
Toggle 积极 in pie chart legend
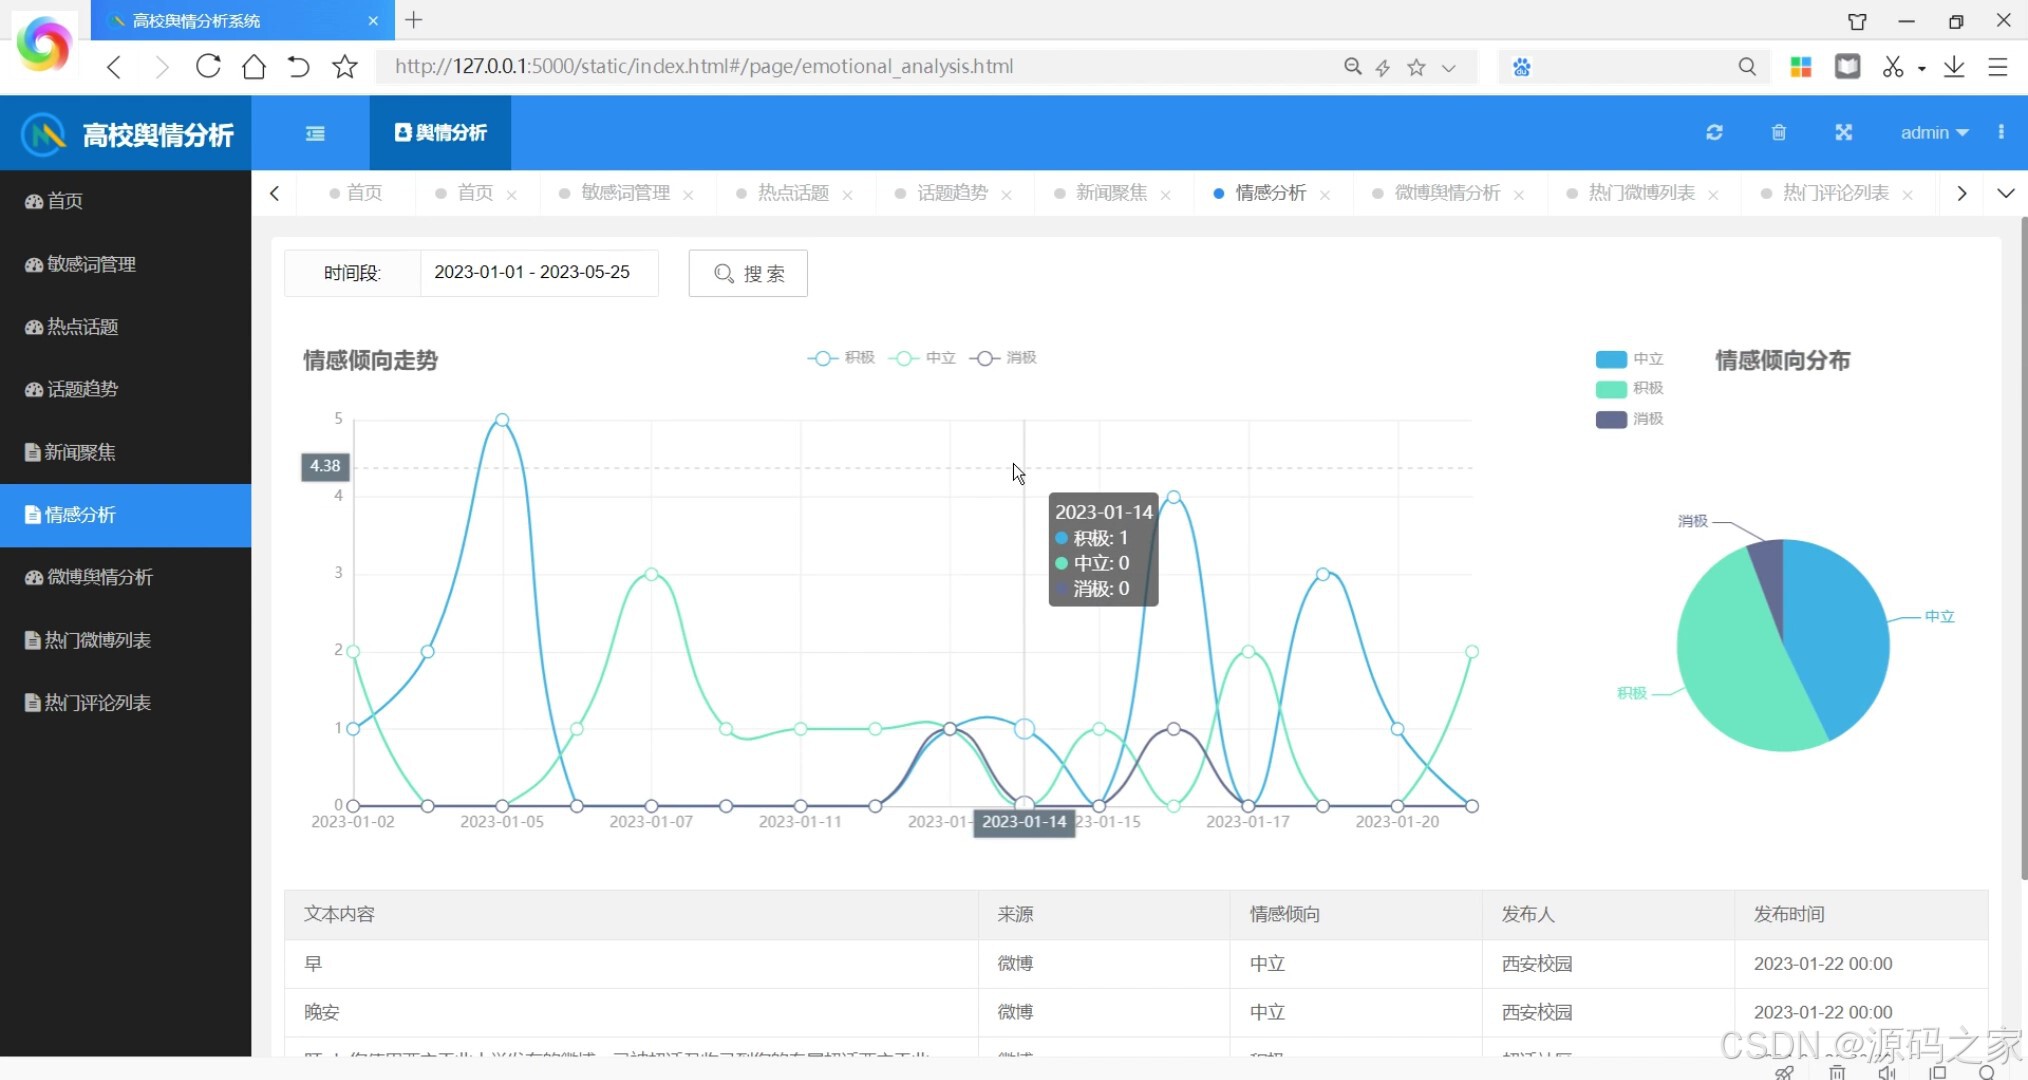1629,388
